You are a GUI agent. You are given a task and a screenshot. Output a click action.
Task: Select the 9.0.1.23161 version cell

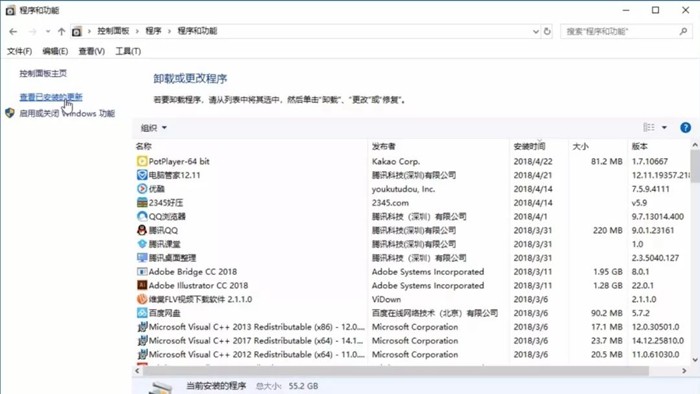tap(653, 230)
